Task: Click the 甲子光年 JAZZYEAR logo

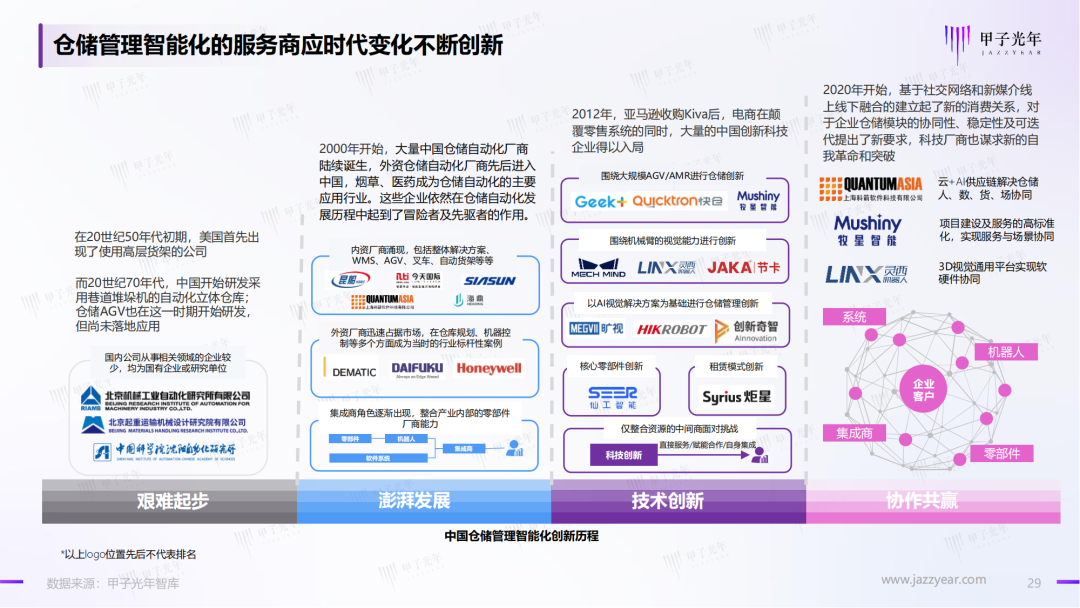Action: coord(993,43)
